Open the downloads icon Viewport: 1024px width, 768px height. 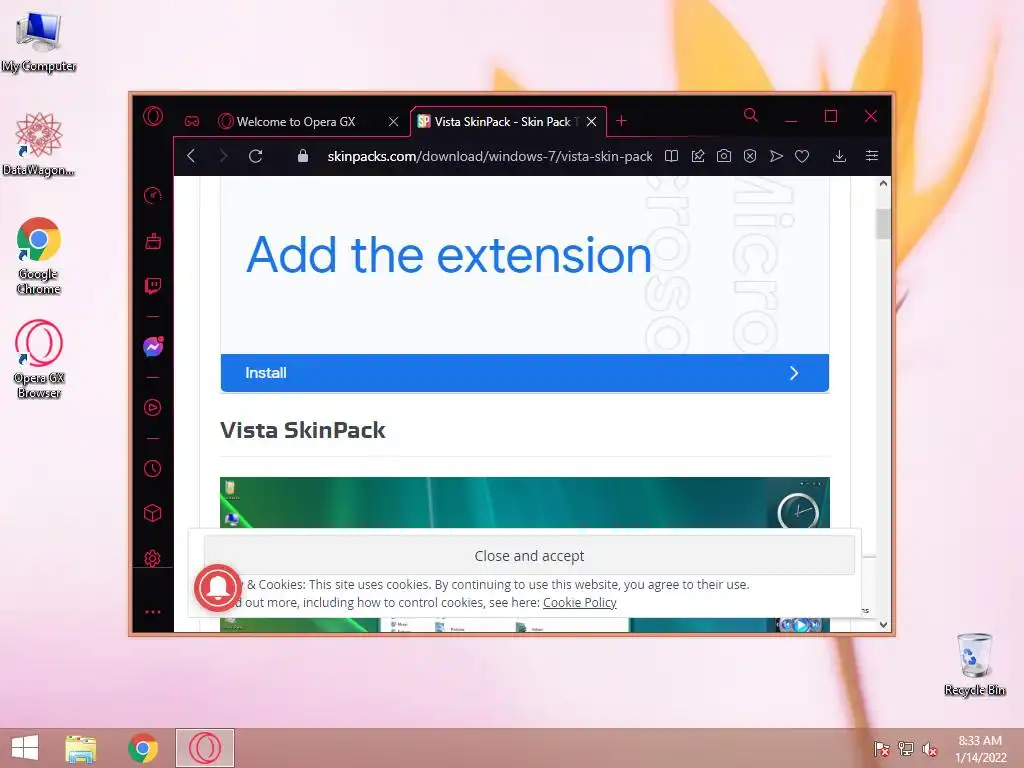coord(840,156)
